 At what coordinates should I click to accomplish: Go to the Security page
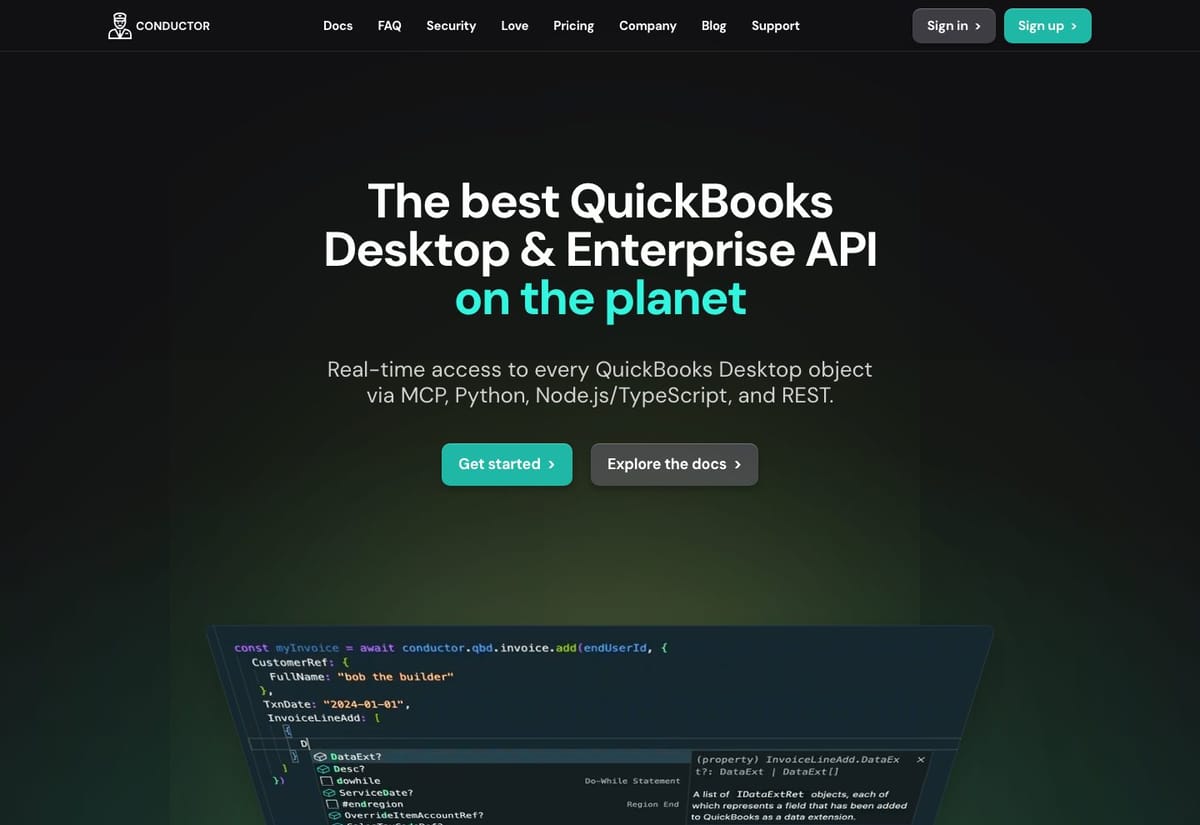pyautogui.click(x=451, y=26)
